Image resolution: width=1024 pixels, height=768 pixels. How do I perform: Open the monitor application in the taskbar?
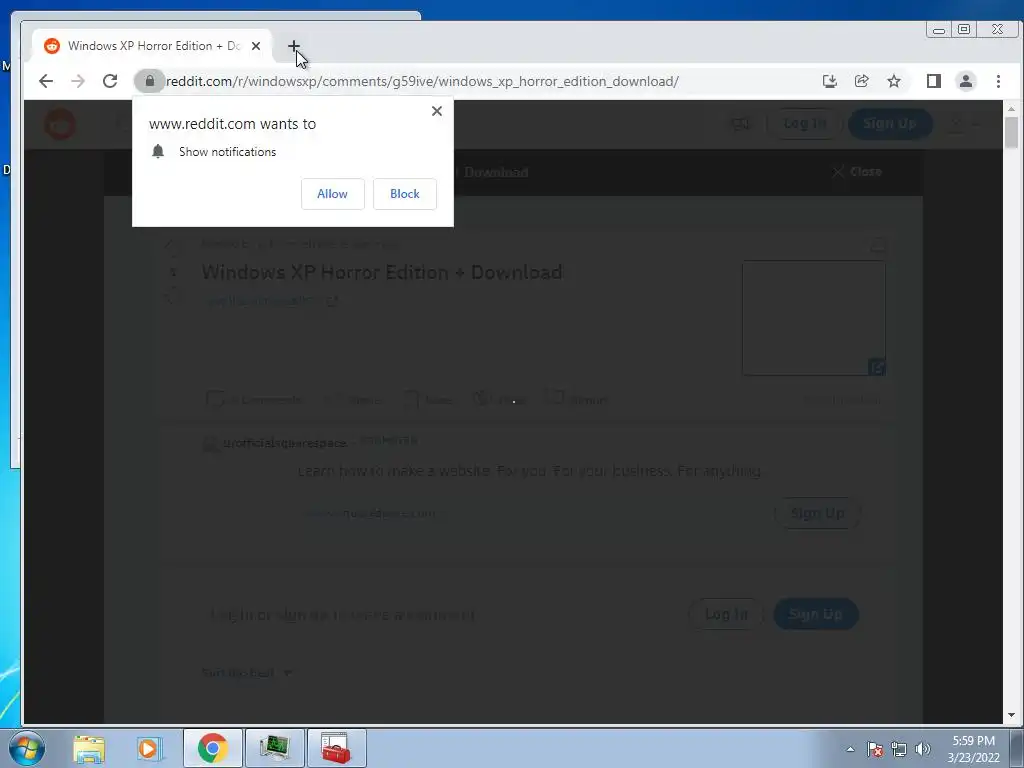pyautogui.click(x=274, y=748)
